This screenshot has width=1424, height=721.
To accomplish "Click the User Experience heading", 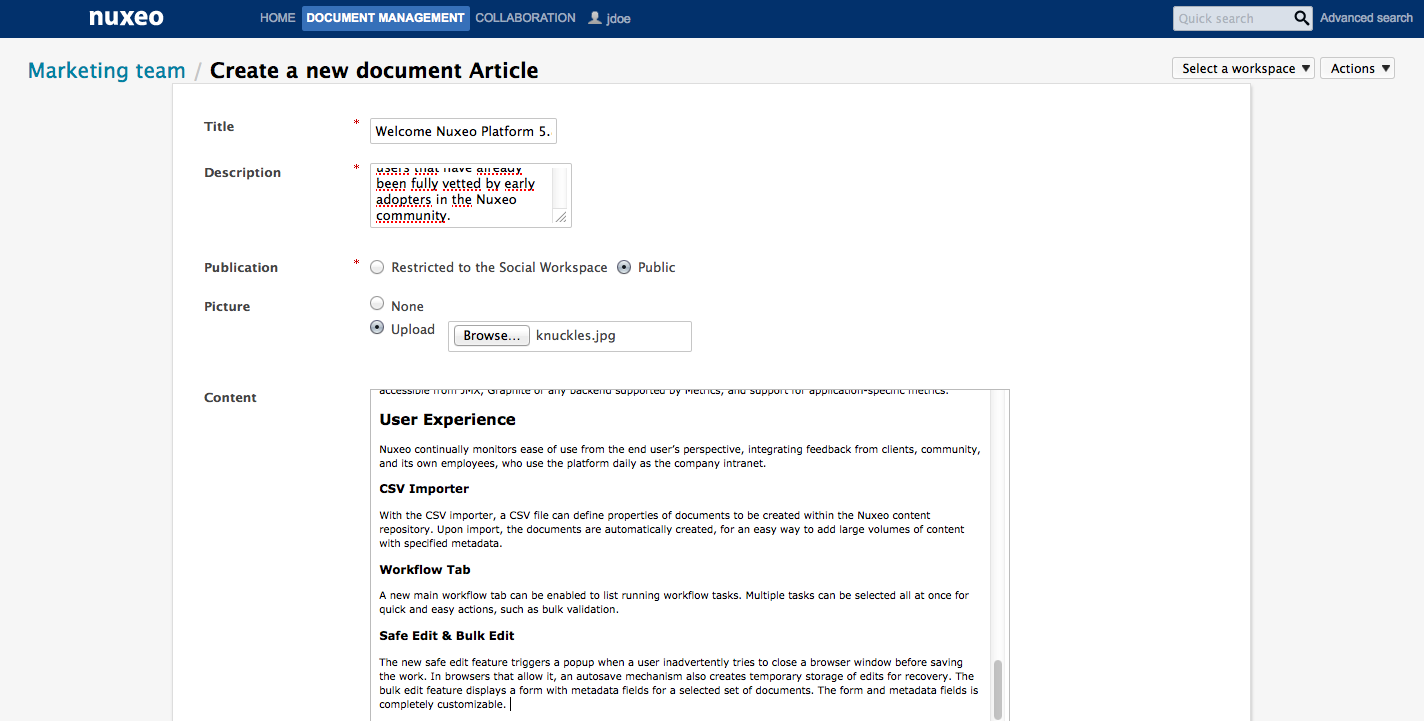I will click(x=447, y=420).
